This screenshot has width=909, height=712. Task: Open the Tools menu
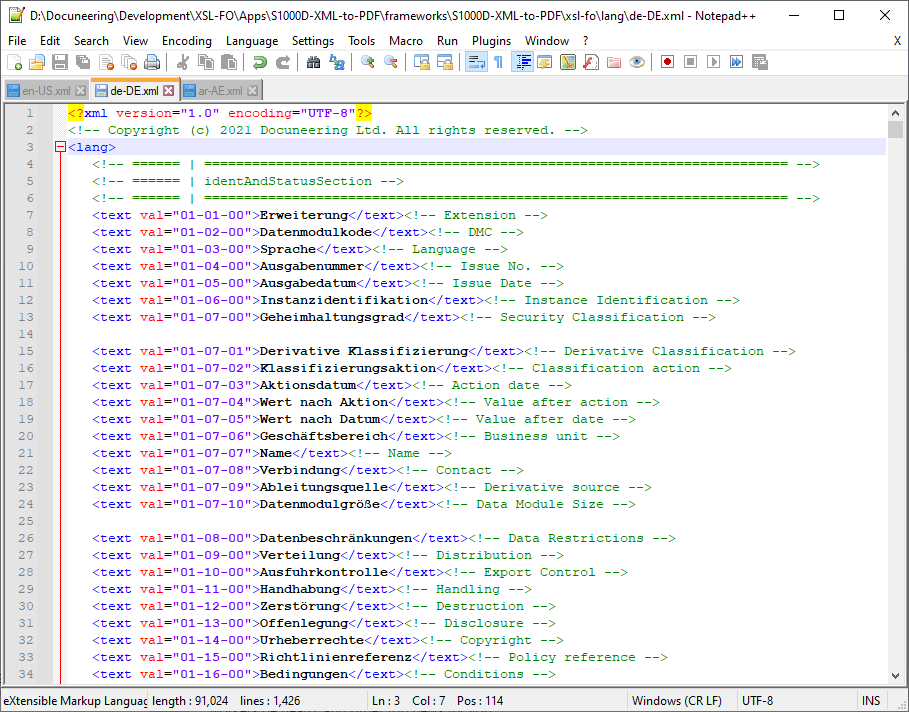coord(361,41)
